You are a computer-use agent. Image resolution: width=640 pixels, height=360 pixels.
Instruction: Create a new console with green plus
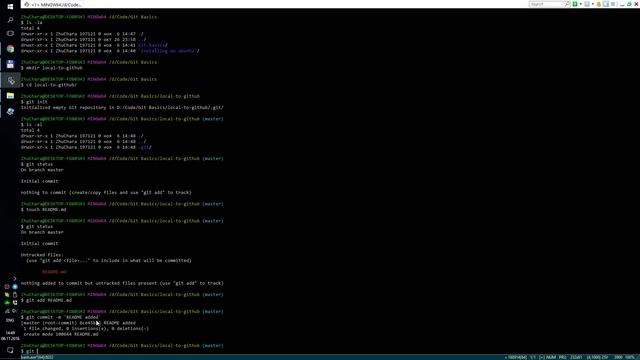click(575, 4)
